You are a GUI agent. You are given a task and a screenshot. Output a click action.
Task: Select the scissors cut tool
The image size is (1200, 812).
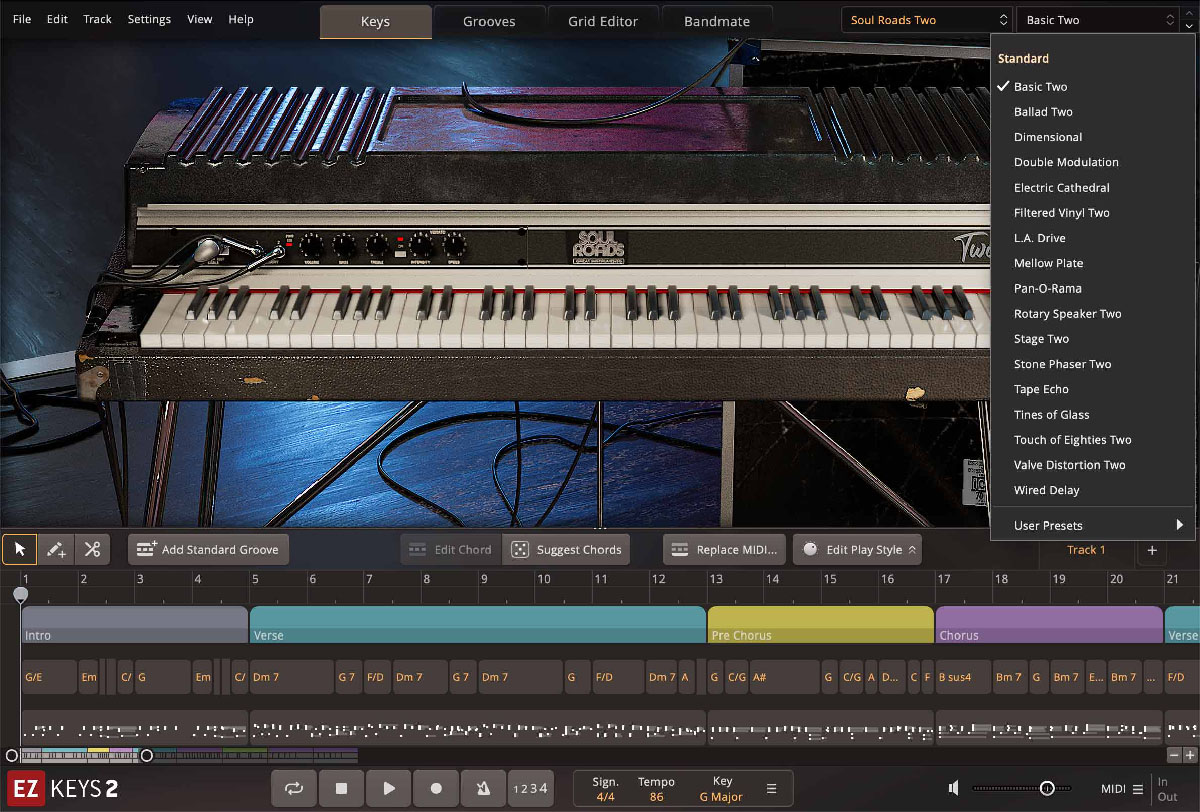tap(92, 549)
